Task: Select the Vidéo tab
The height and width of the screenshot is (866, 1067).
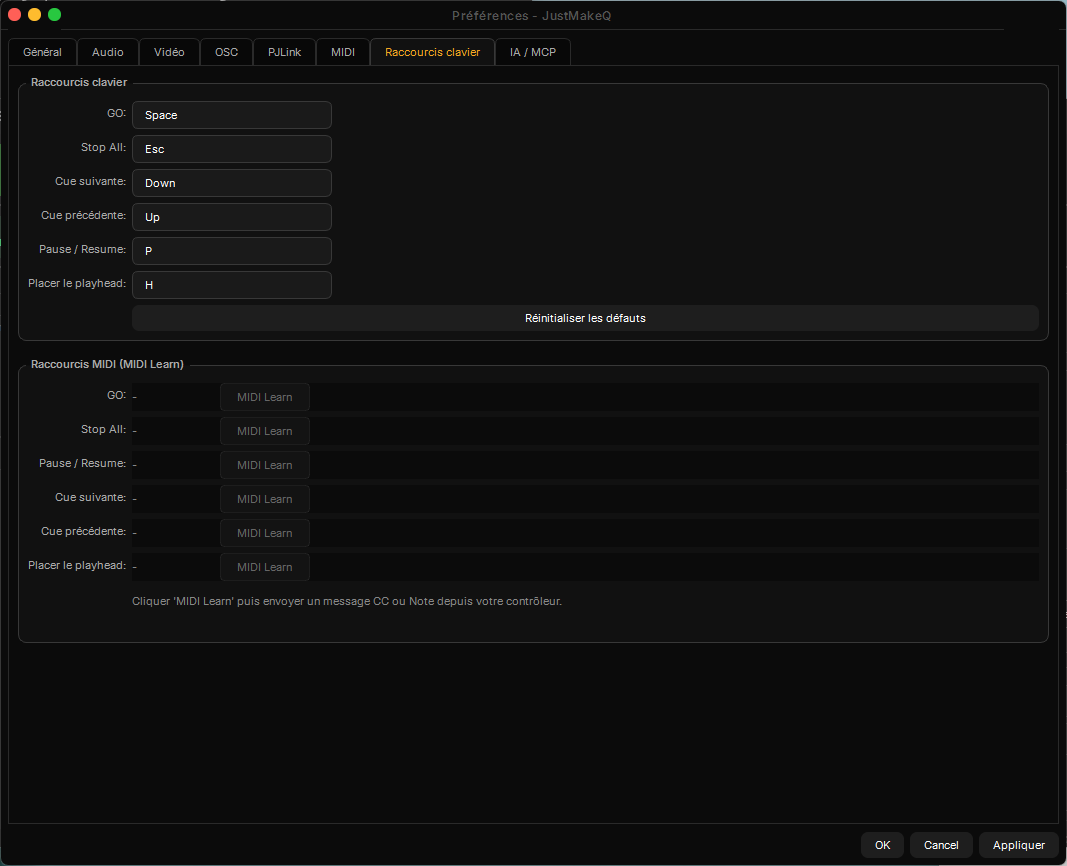Action: [x=169, y=52]
